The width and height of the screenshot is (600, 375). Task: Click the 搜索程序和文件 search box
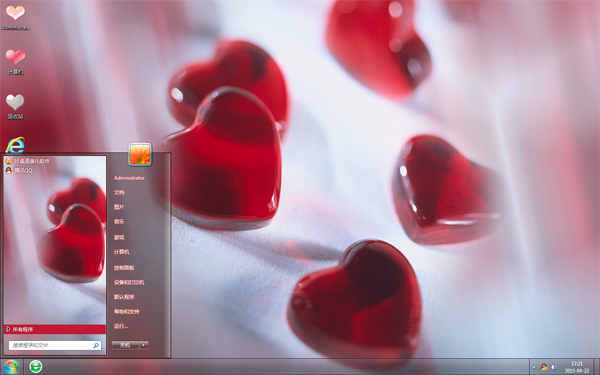pyautogui.click(x=55, y=345)
